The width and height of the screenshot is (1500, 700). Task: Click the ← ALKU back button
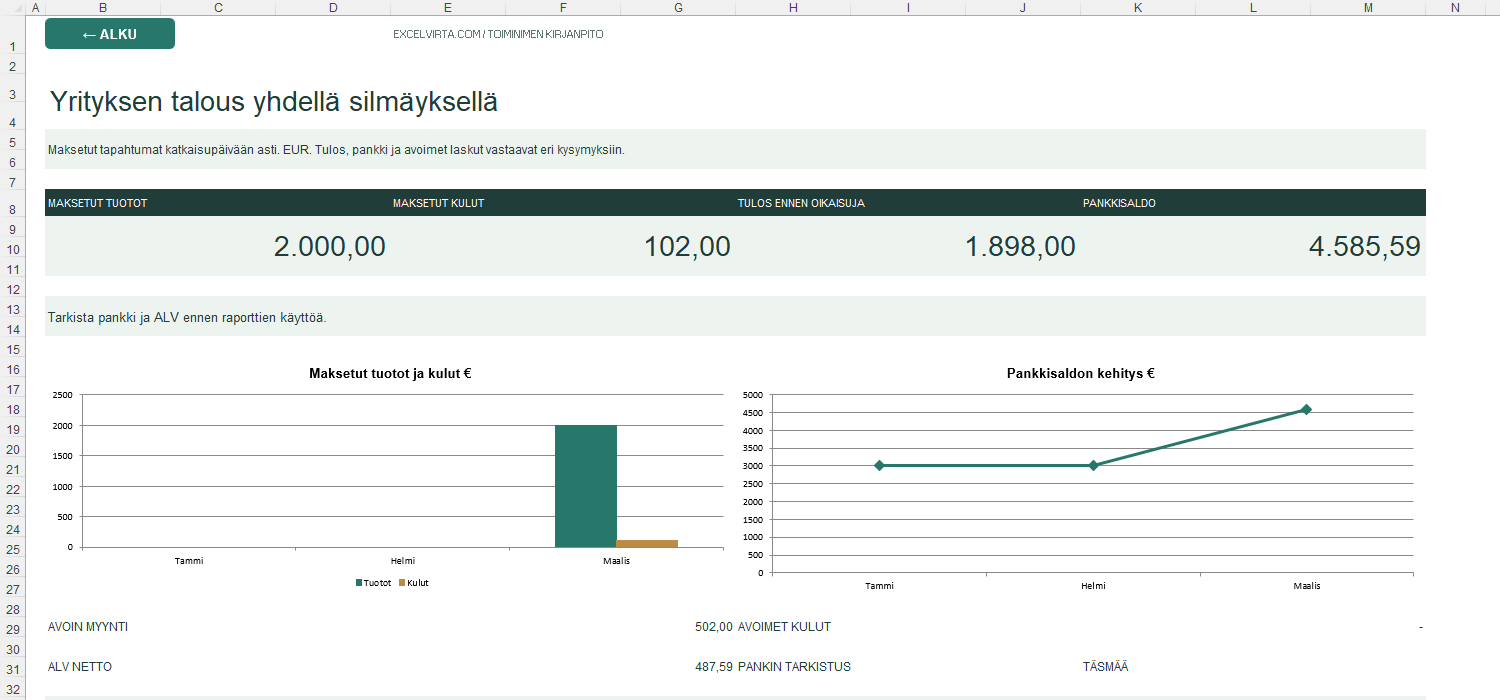click(x=110, y=34)
